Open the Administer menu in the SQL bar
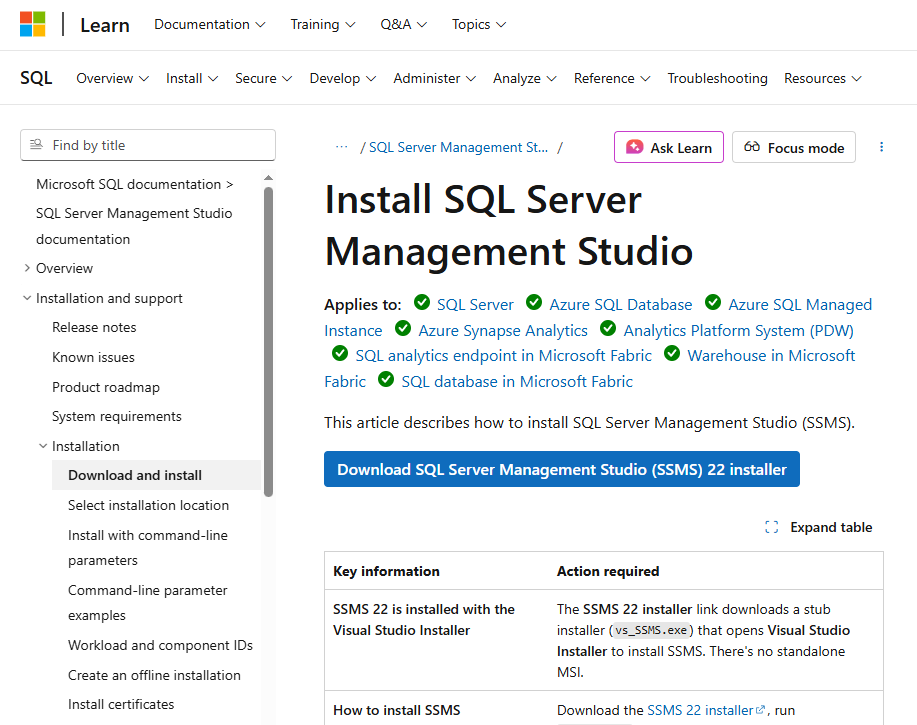The height and width of the screenshot is (725, 917). 434,78
